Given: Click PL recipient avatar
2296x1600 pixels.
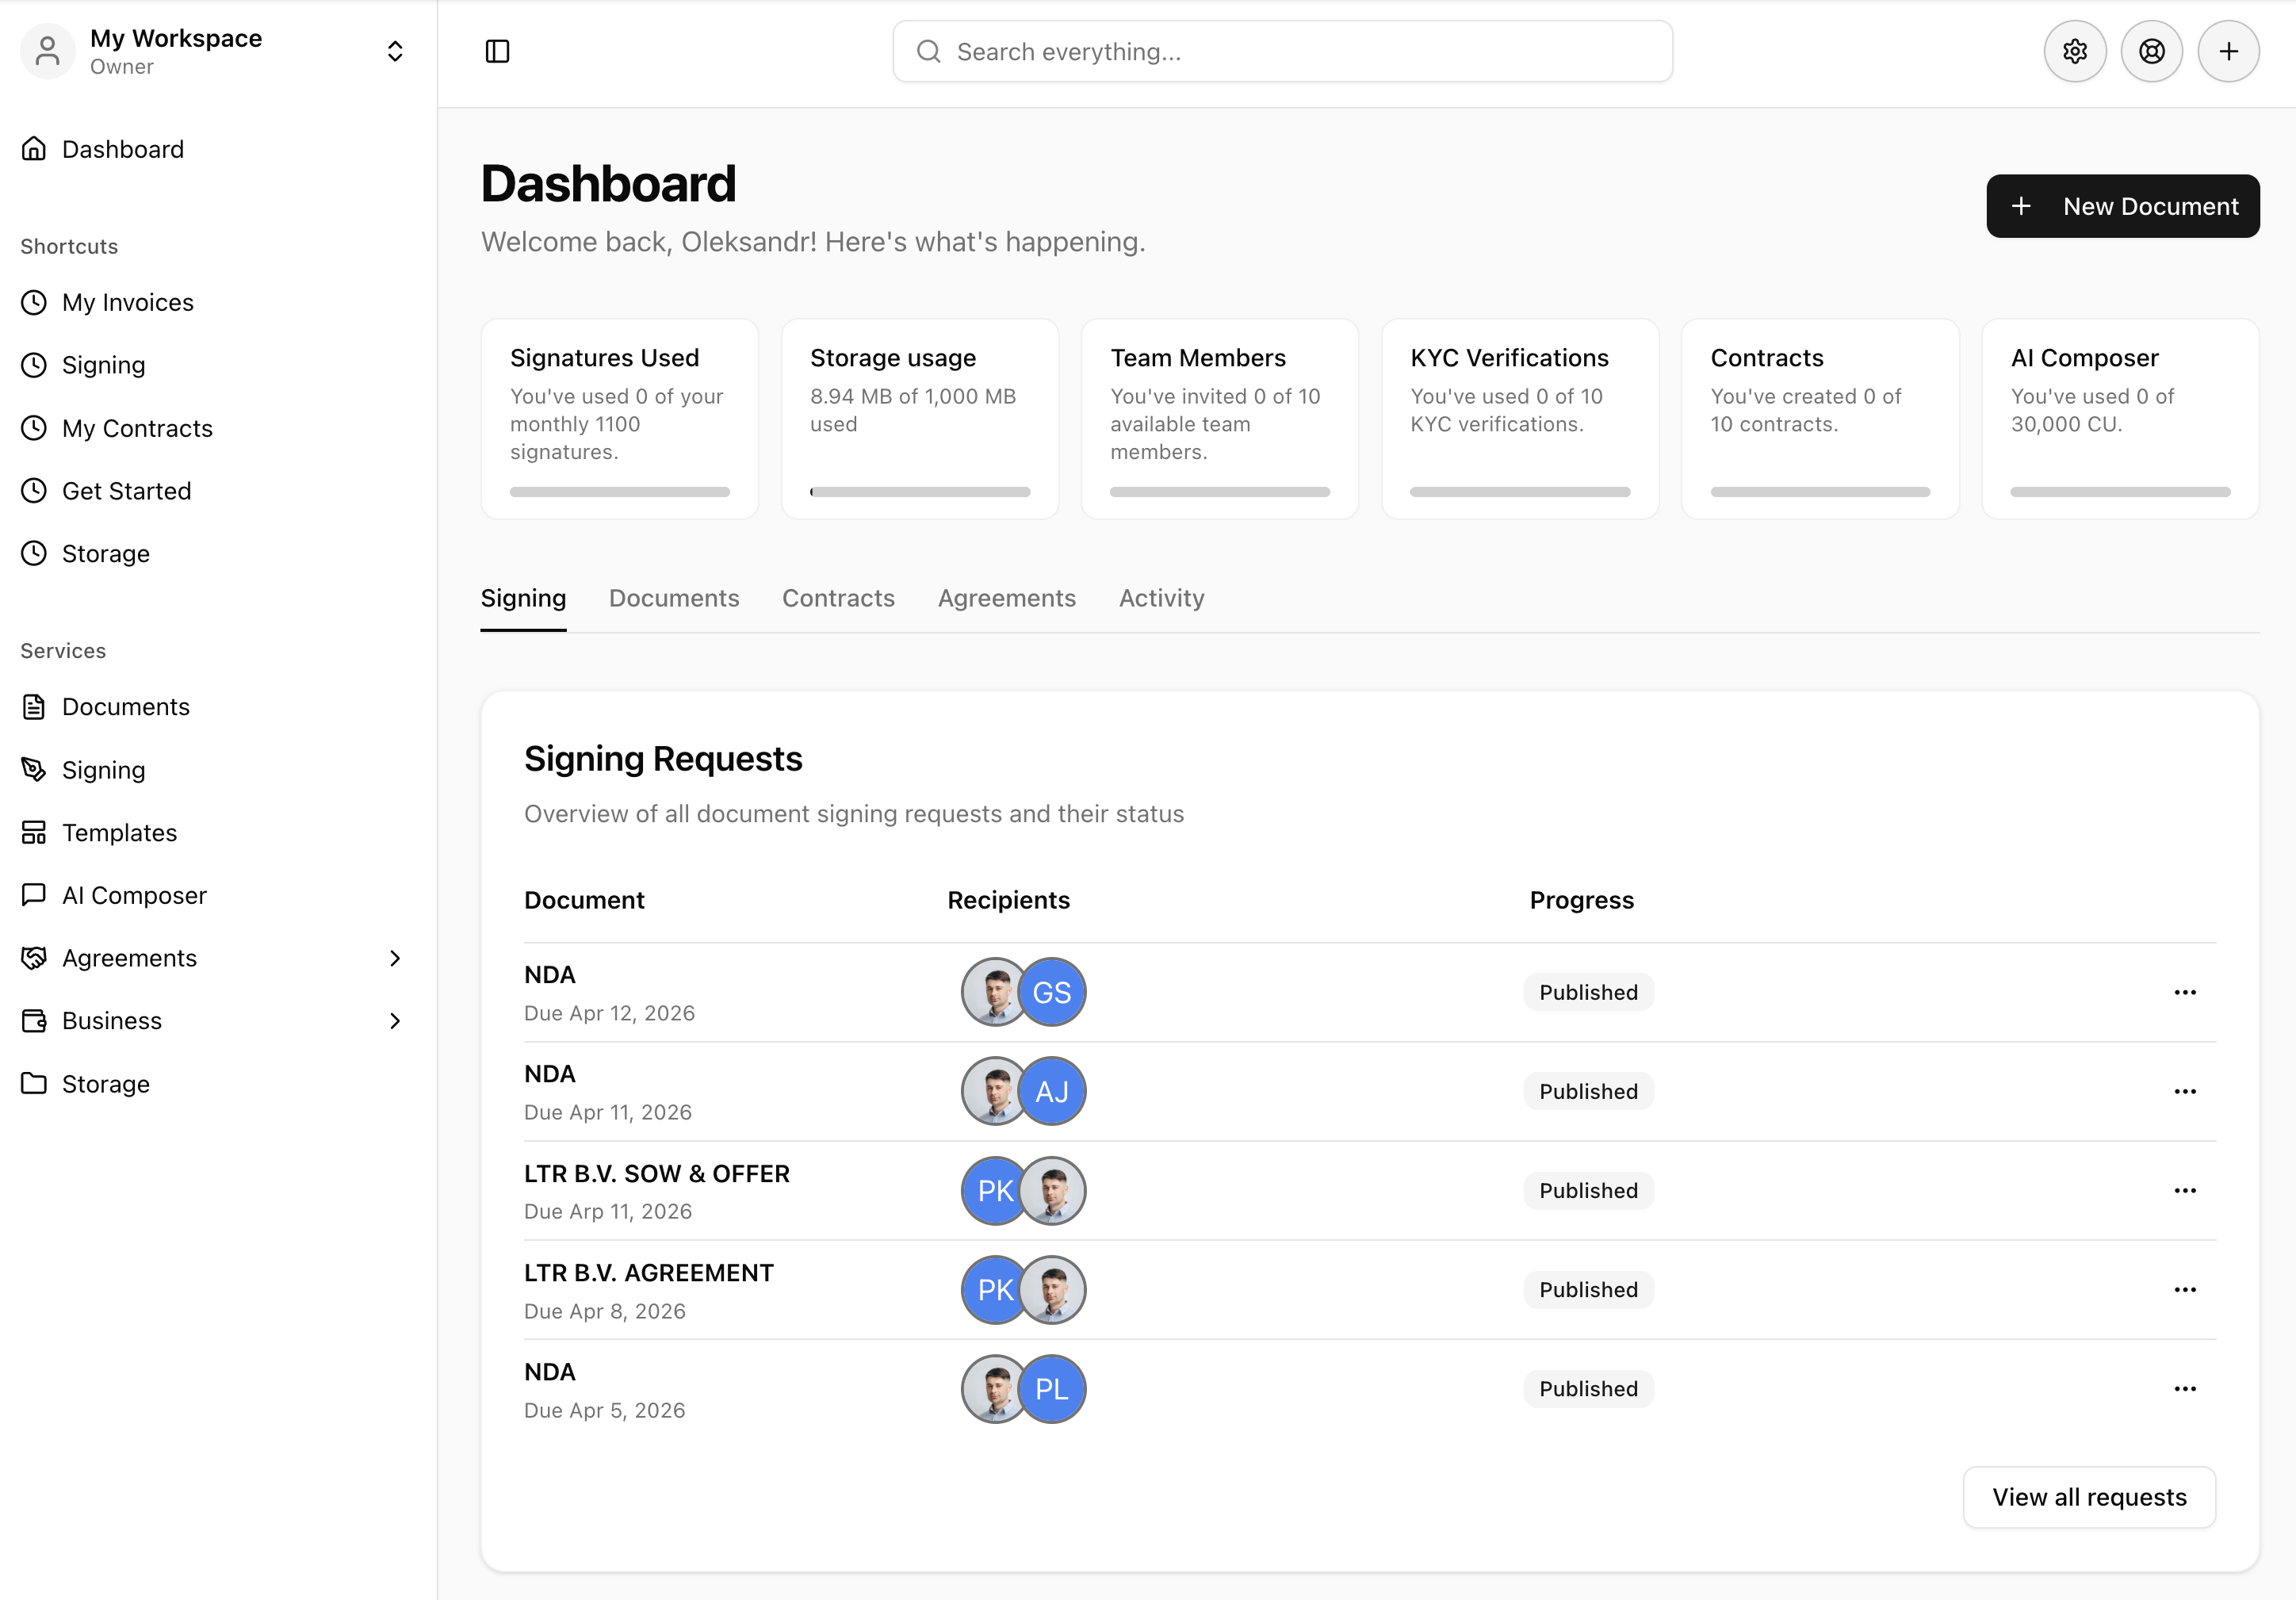Looking at the screenshot, I should click(x=1052, y=1388).
